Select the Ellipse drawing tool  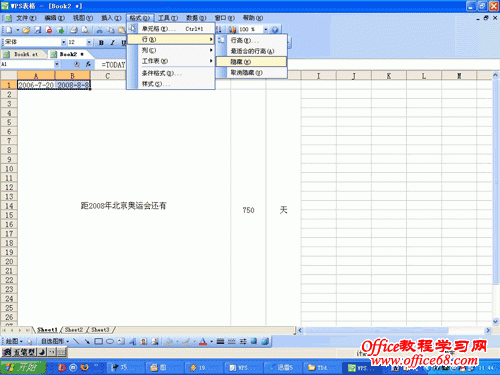pos(110,341)
